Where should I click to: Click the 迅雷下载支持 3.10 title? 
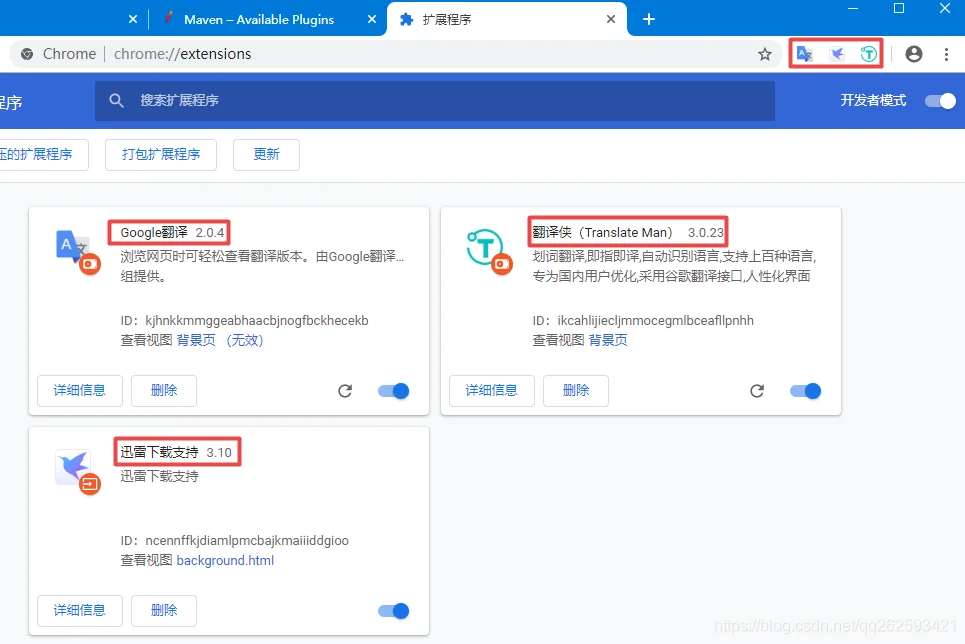click(176, 453)
